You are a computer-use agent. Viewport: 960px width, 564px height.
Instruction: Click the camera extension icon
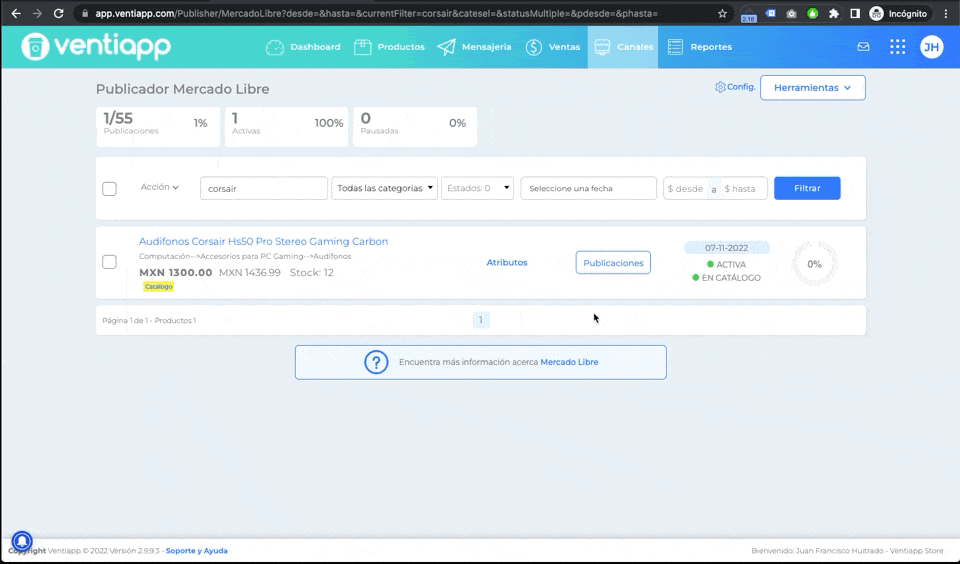coord(791,13)
